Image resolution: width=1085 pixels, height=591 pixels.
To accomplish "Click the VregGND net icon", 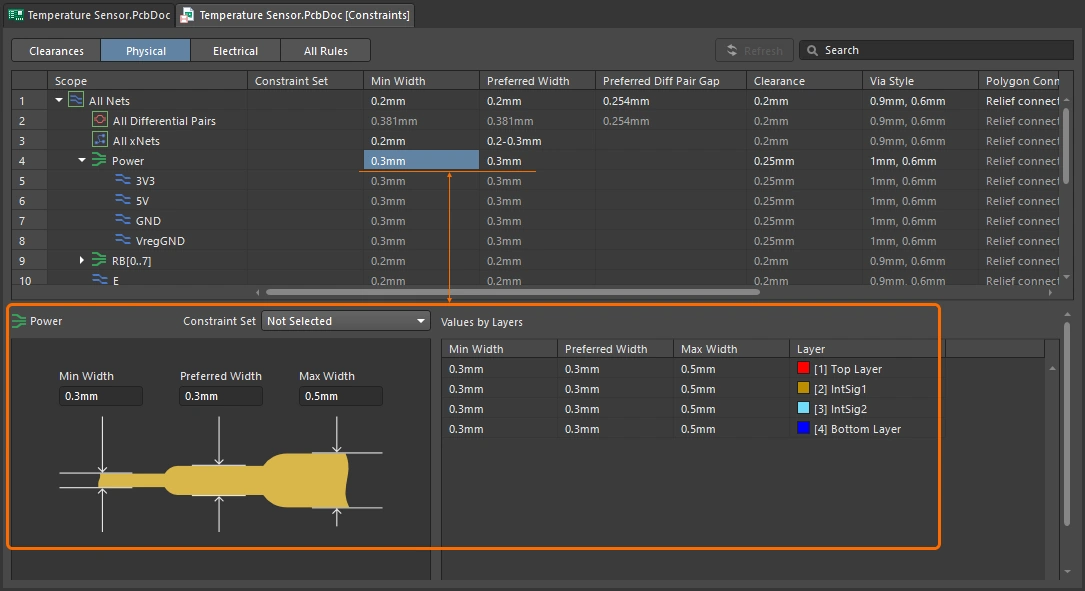I will (122, 240).
